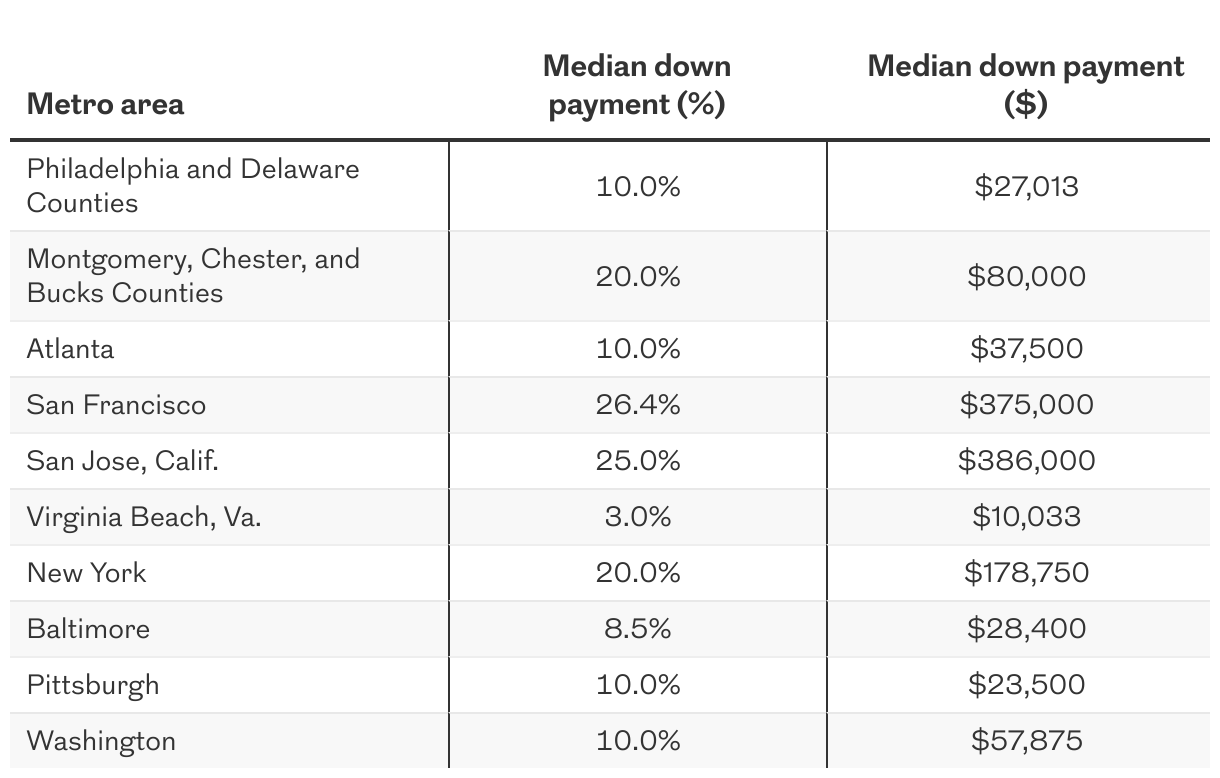Screen dimensions: 1220x778
Task: Select Baltimore's 8.5% percentage cell
Action: point(638,629)
